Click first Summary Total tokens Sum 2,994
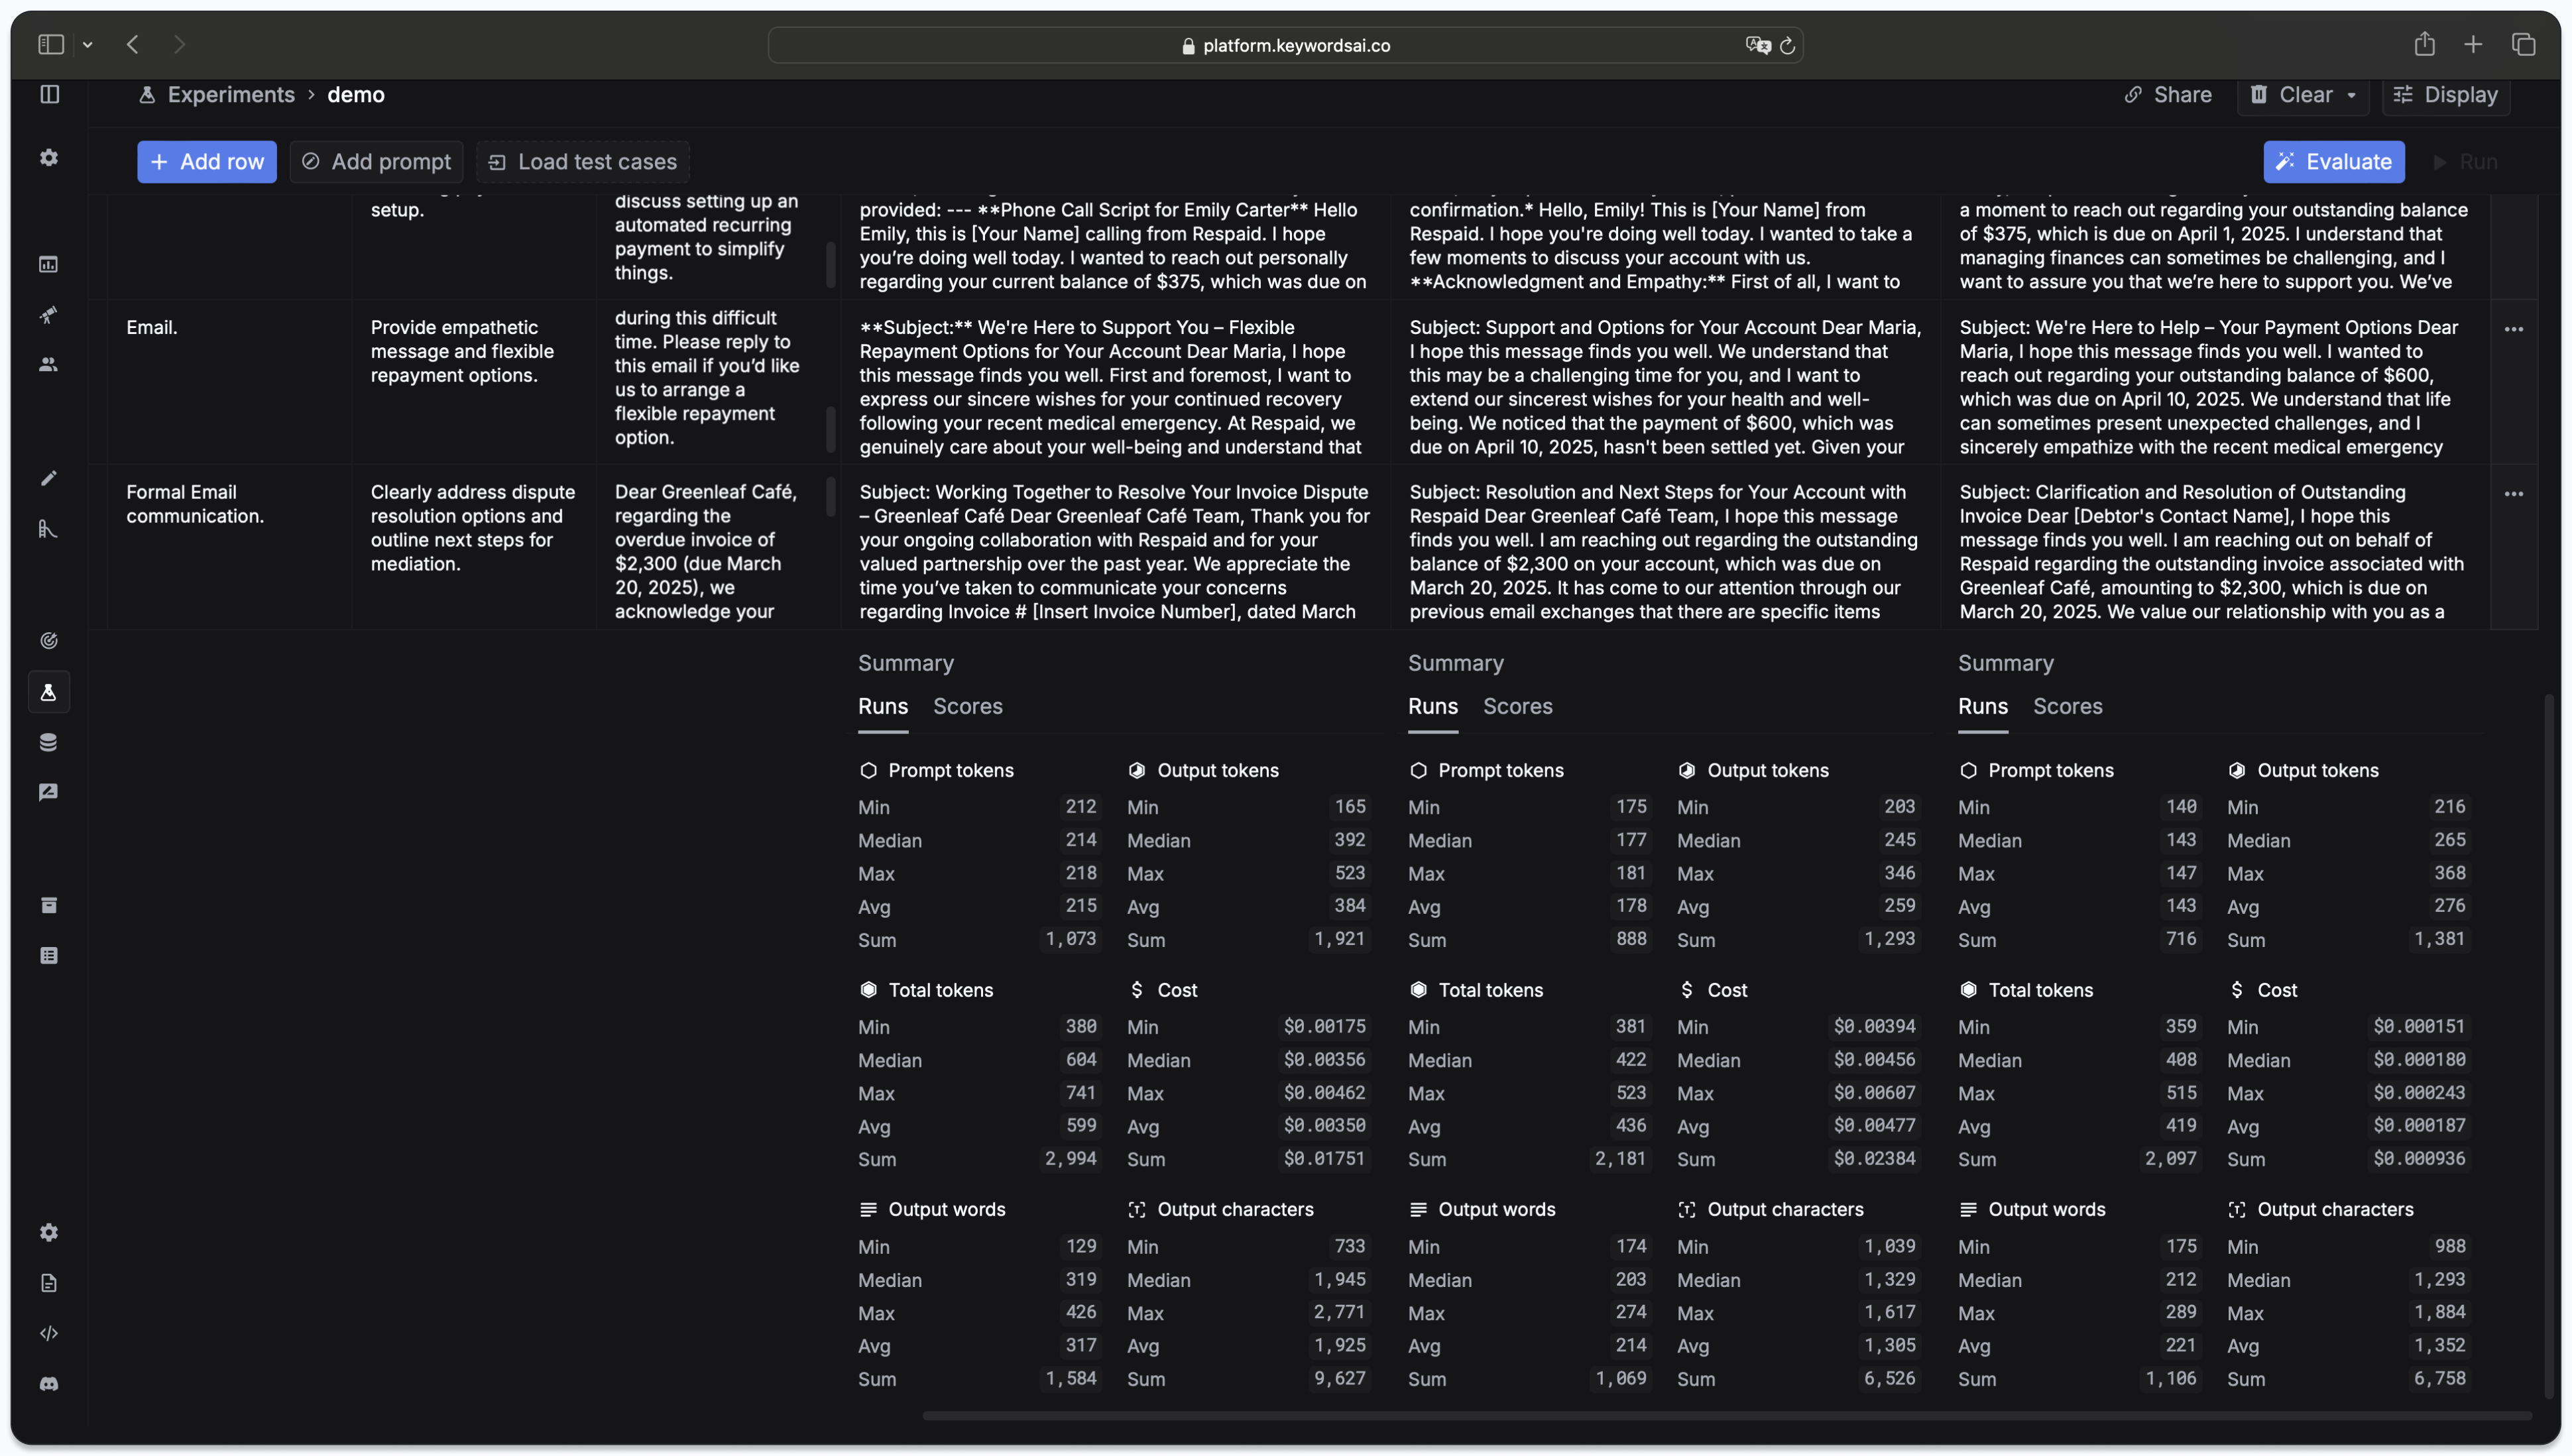 [x=1070, y=1159]
